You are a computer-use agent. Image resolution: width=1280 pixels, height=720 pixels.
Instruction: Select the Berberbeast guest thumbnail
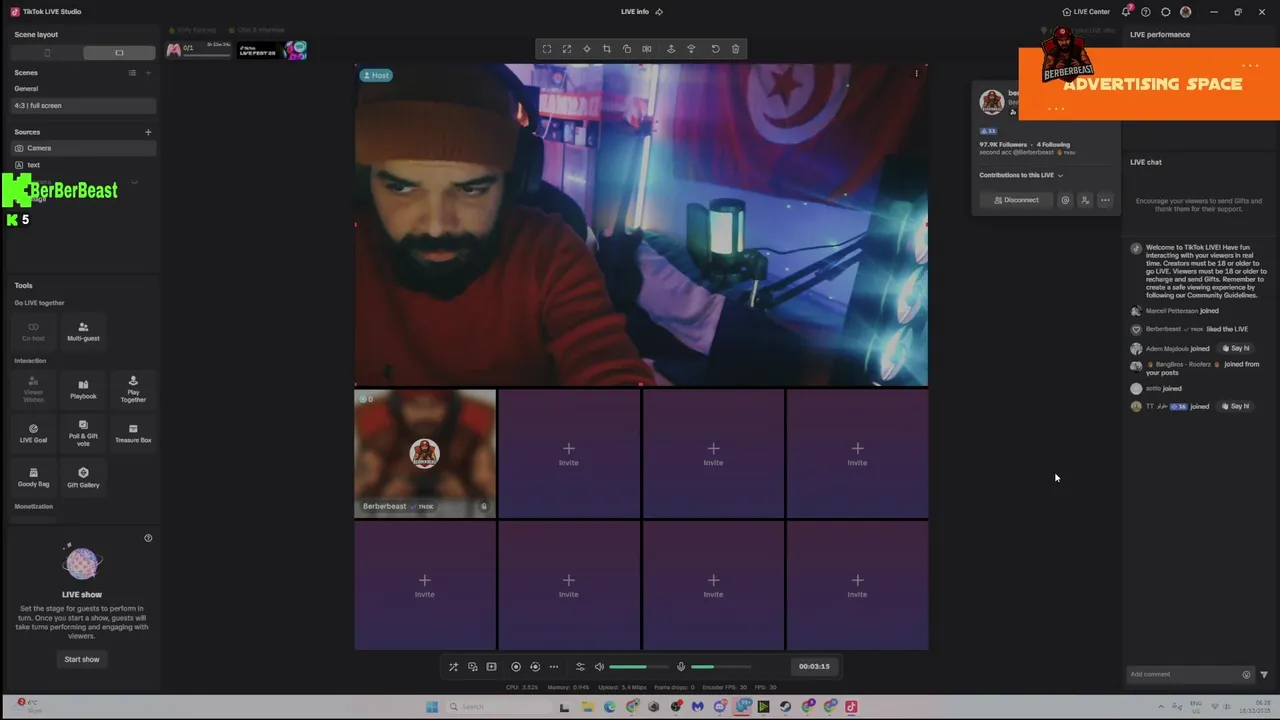pos(425,454)
